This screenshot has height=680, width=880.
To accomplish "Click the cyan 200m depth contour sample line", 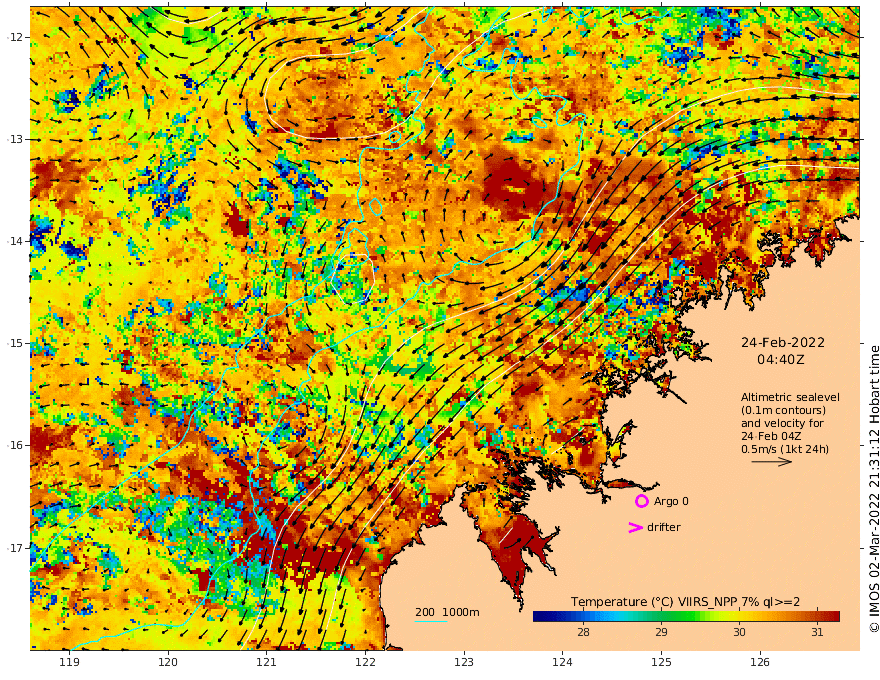I will tap(431, 621).
